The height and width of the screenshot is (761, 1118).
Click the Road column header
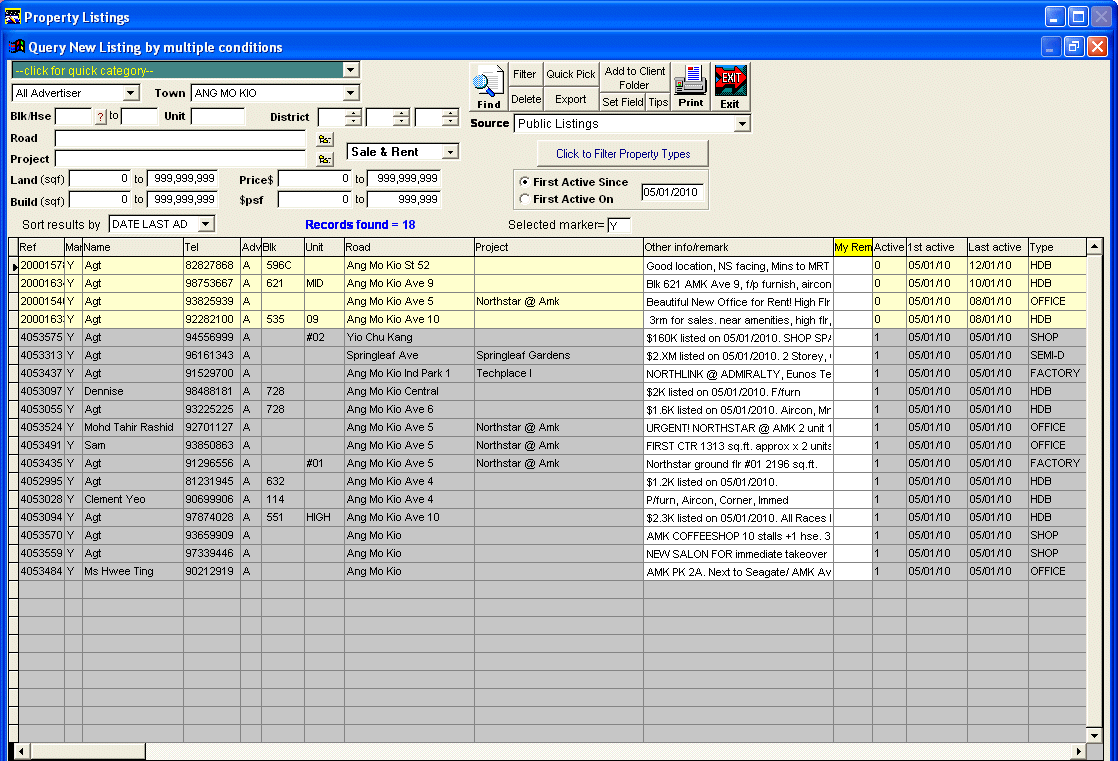click(409, 247)
